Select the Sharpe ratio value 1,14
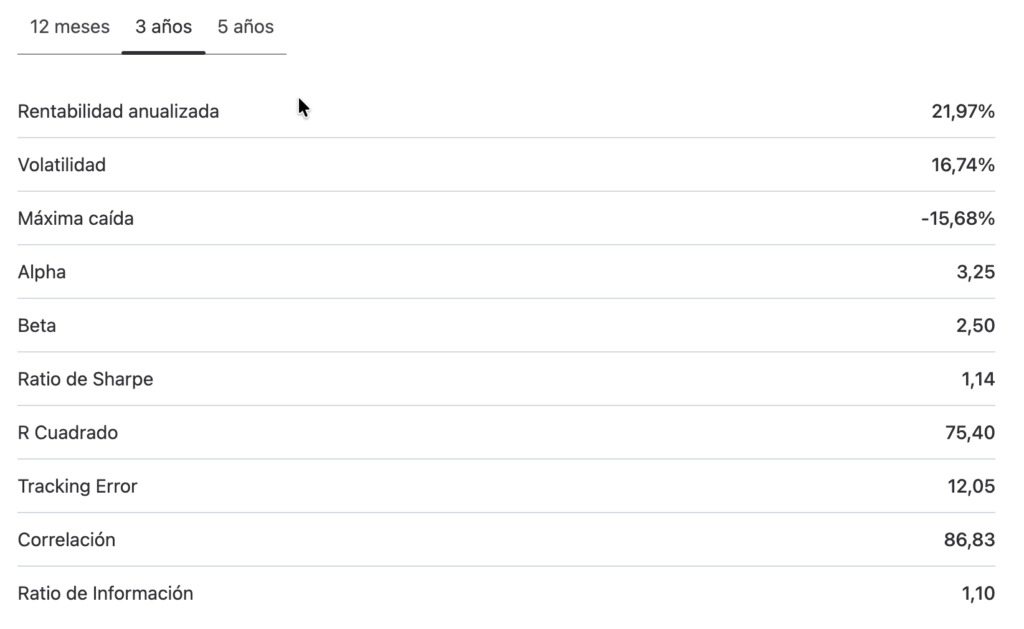This screenshot has width=1024, height=629. (x=978, y=379)
